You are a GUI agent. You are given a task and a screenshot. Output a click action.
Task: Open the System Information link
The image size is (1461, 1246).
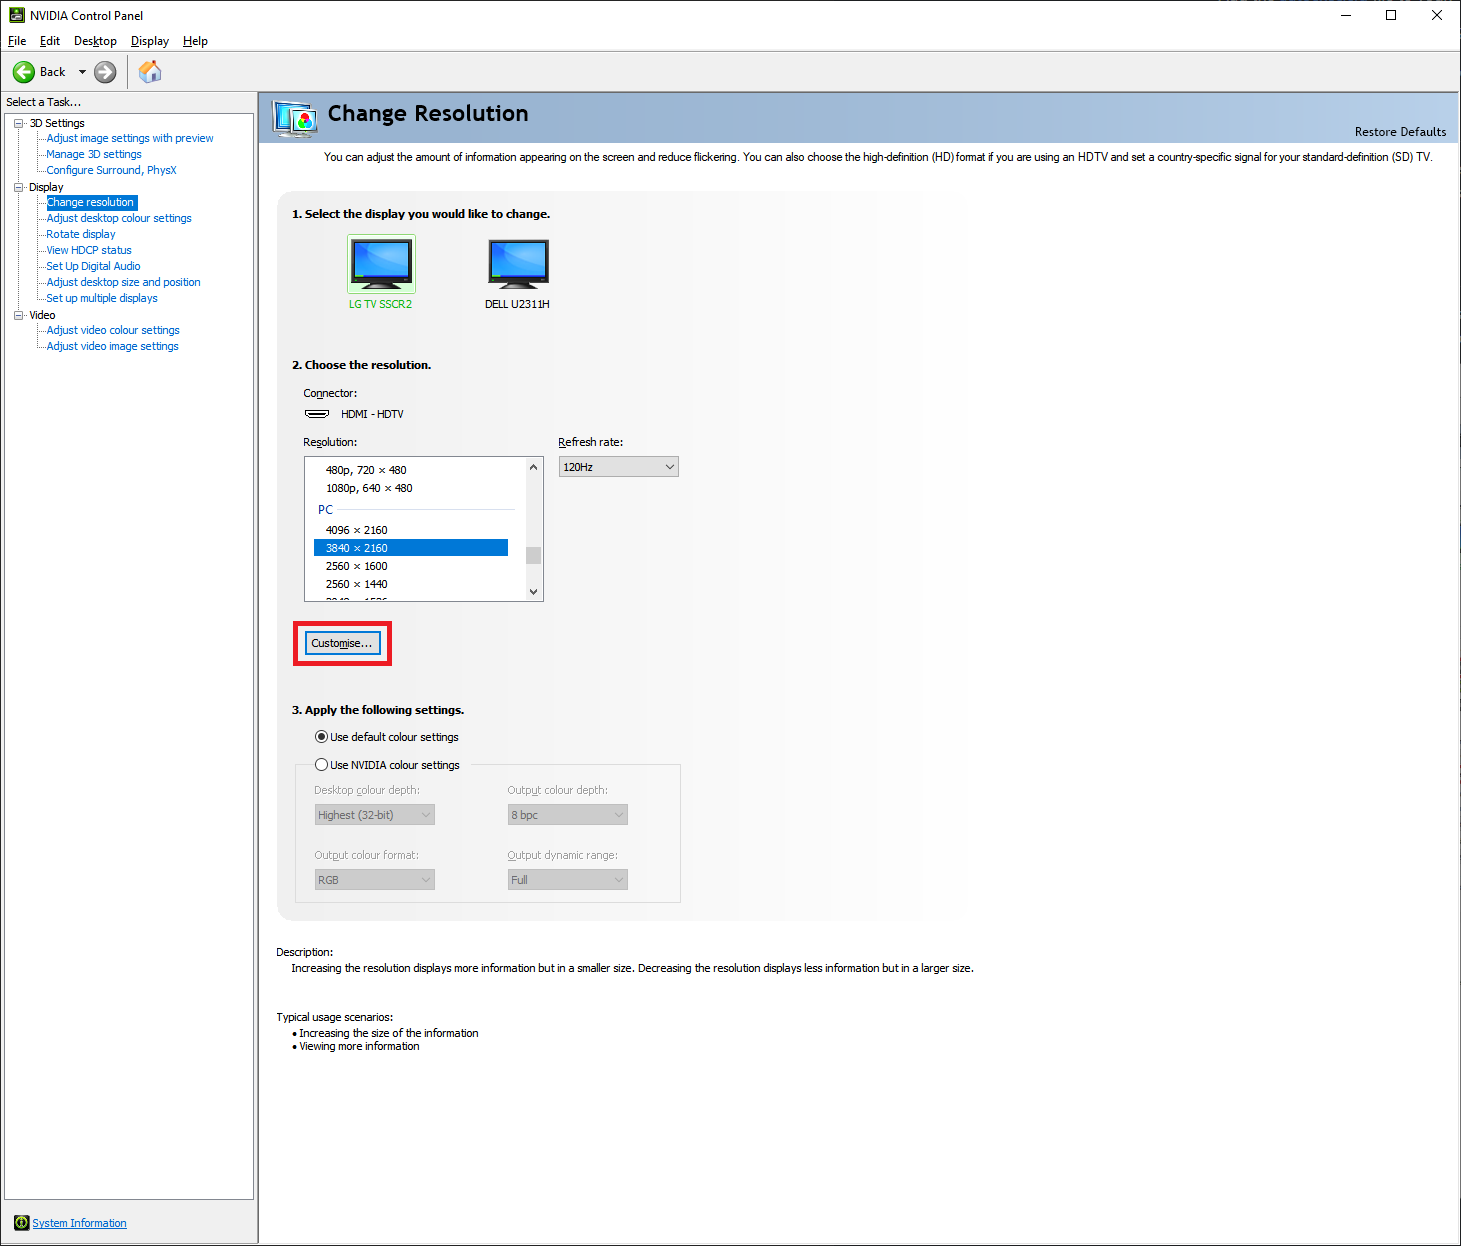[x=79, y=1223]
